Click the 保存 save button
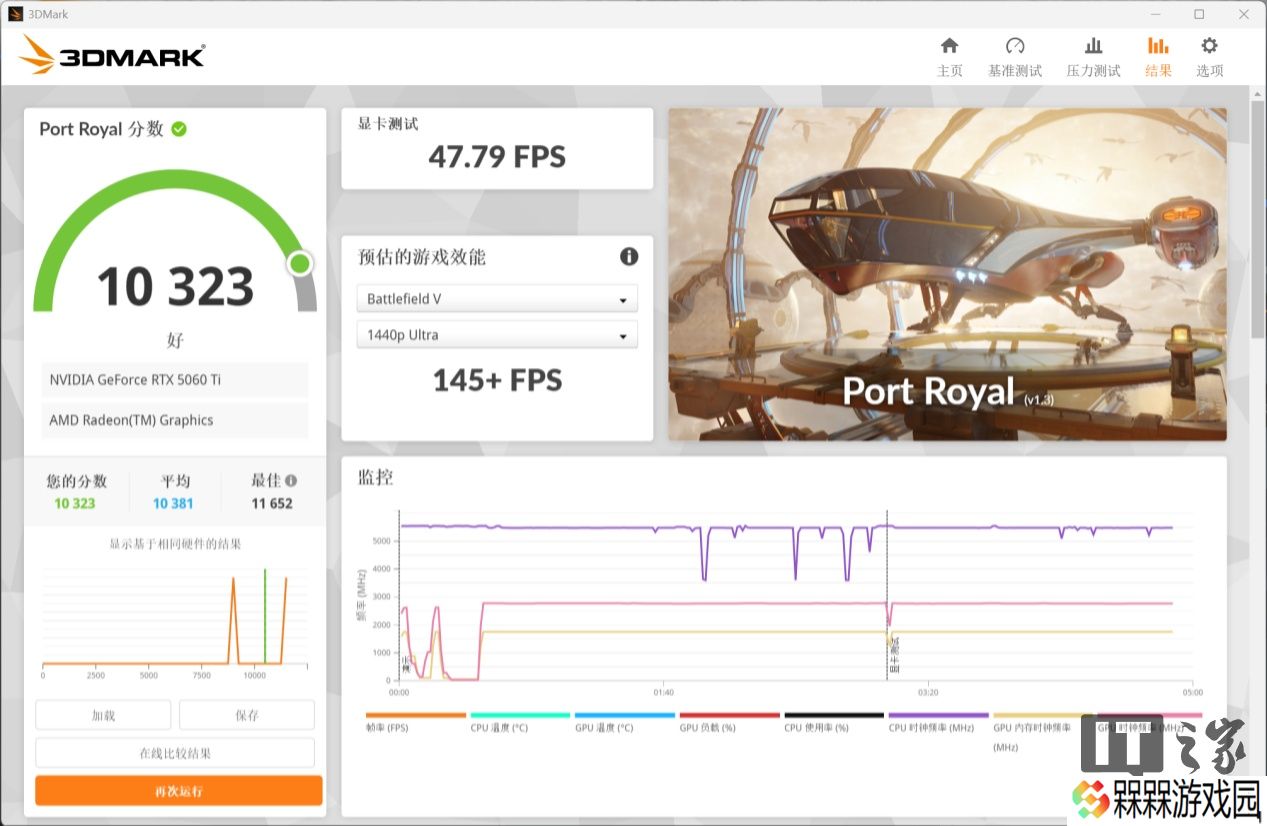 point(247,715)
